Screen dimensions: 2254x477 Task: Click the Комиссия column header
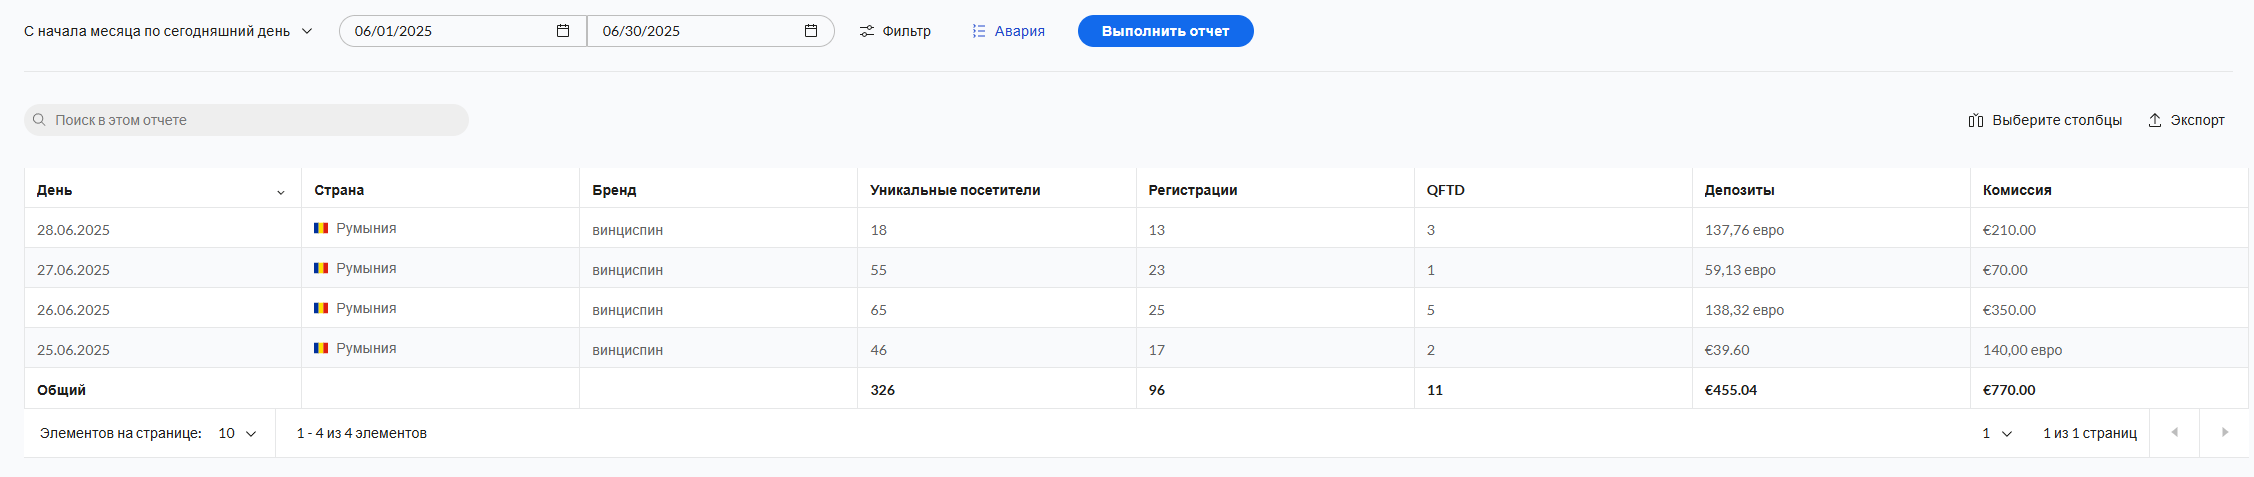tap(2016, 190)
